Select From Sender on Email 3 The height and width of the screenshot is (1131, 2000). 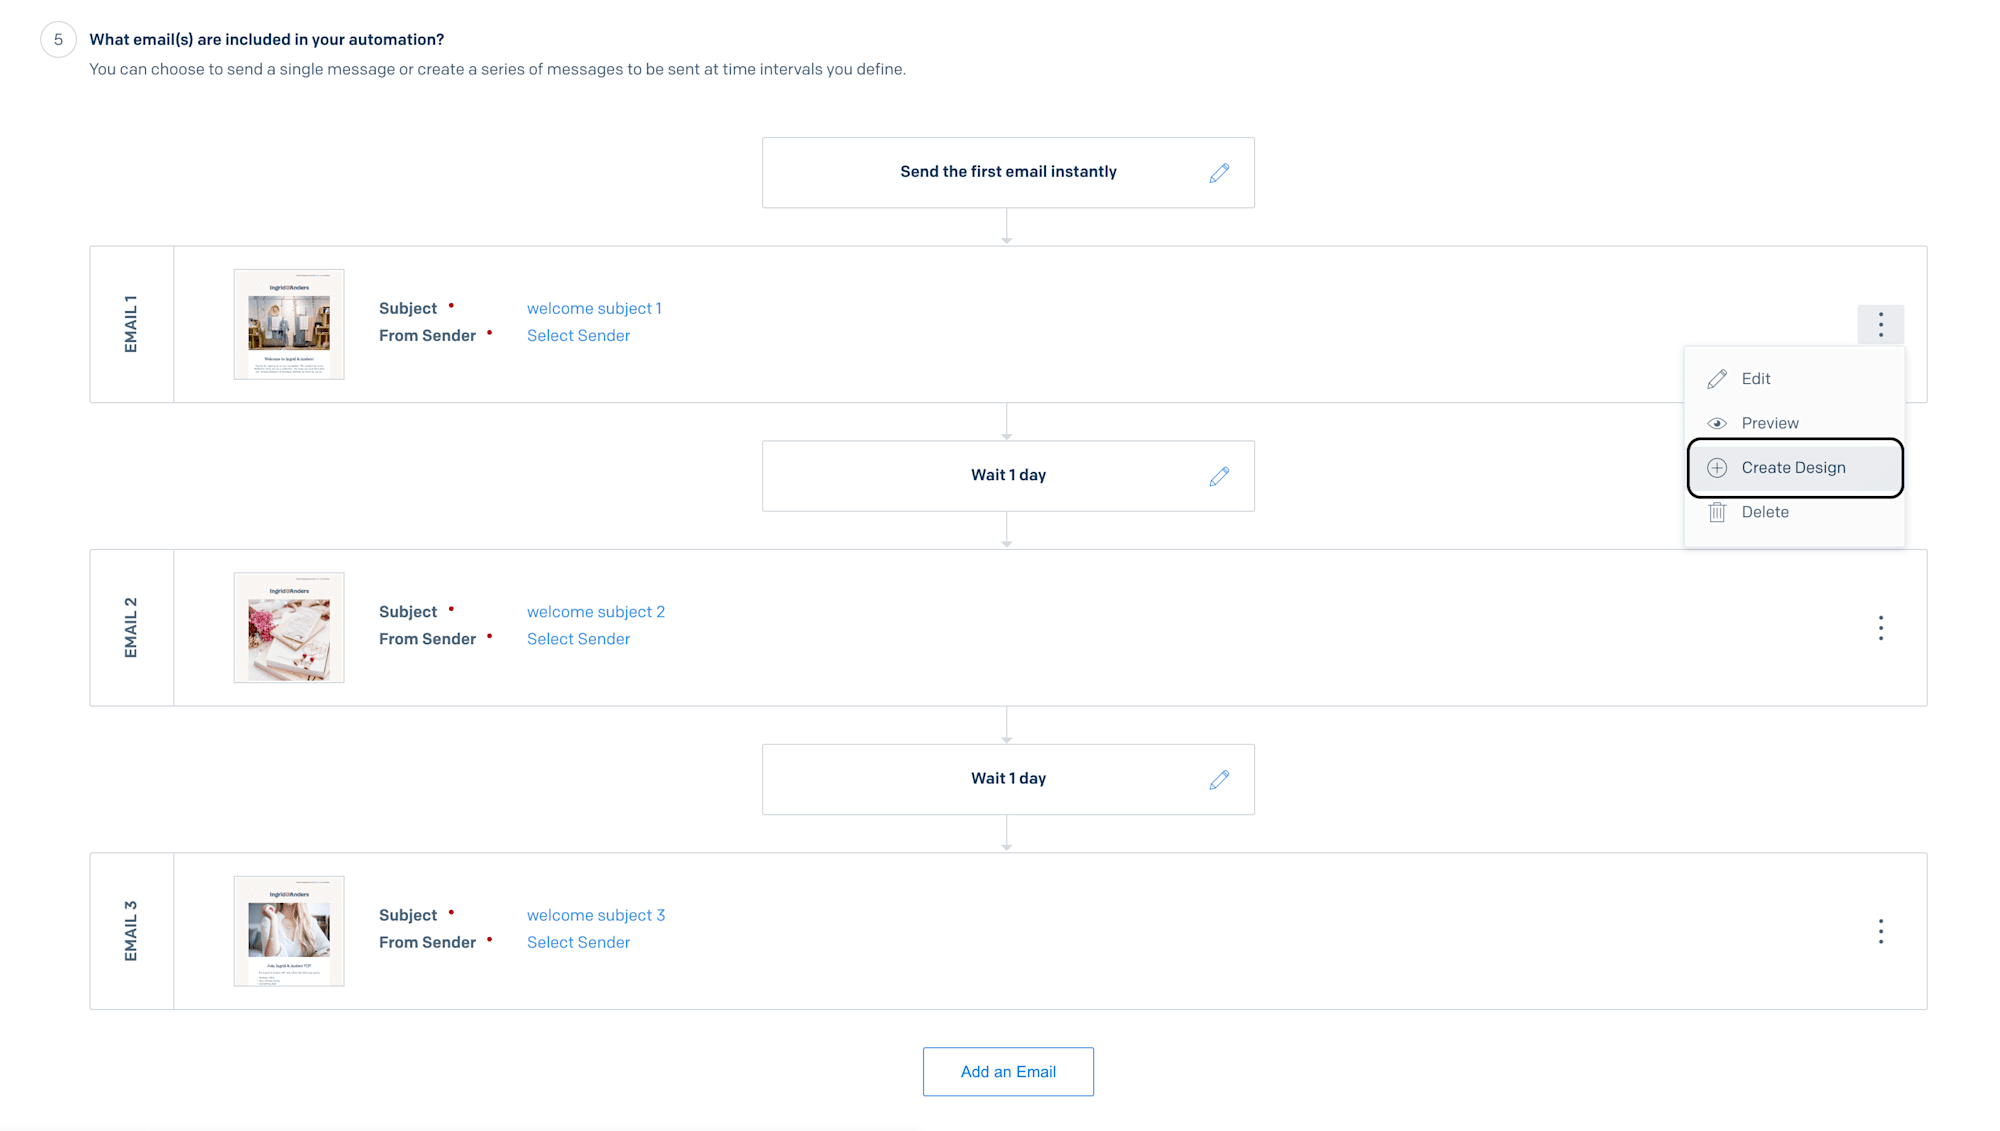tap(578, 943)
